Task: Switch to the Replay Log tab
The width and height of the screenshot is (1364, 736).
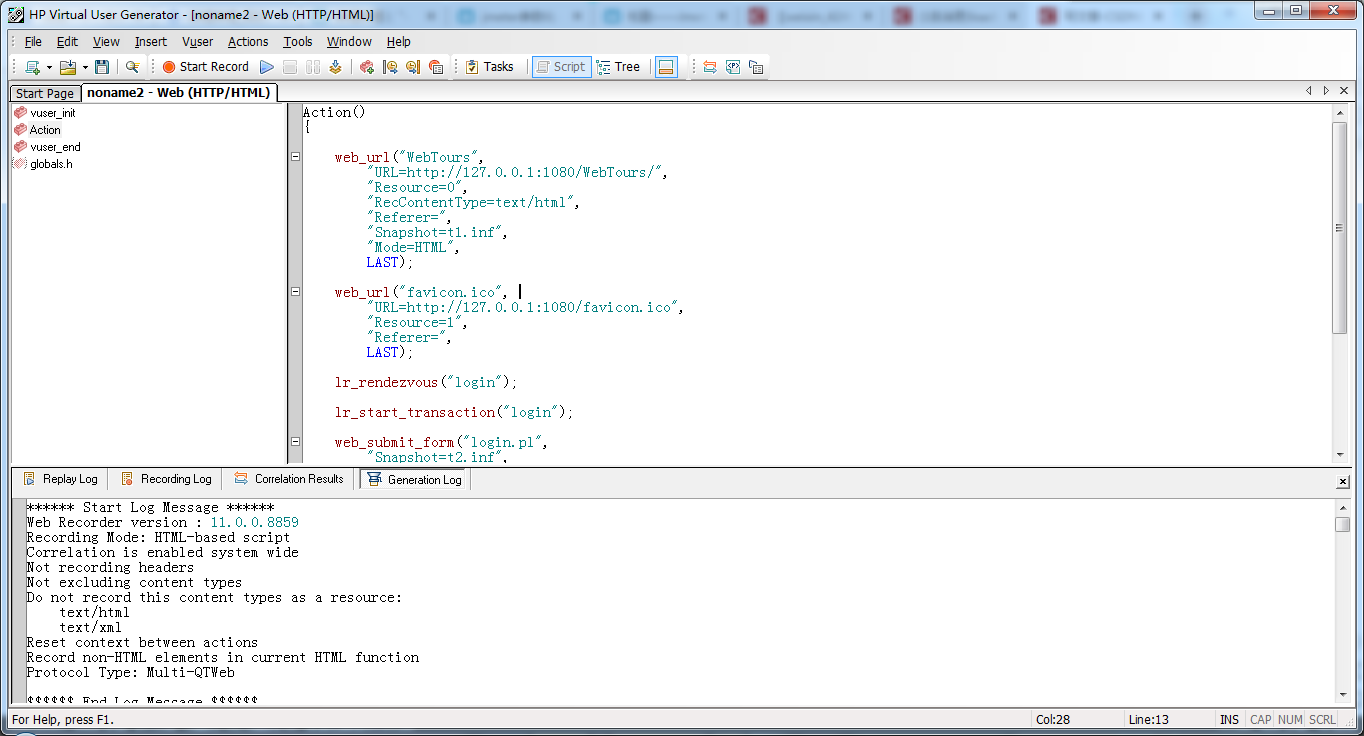Action: (60, 478)
